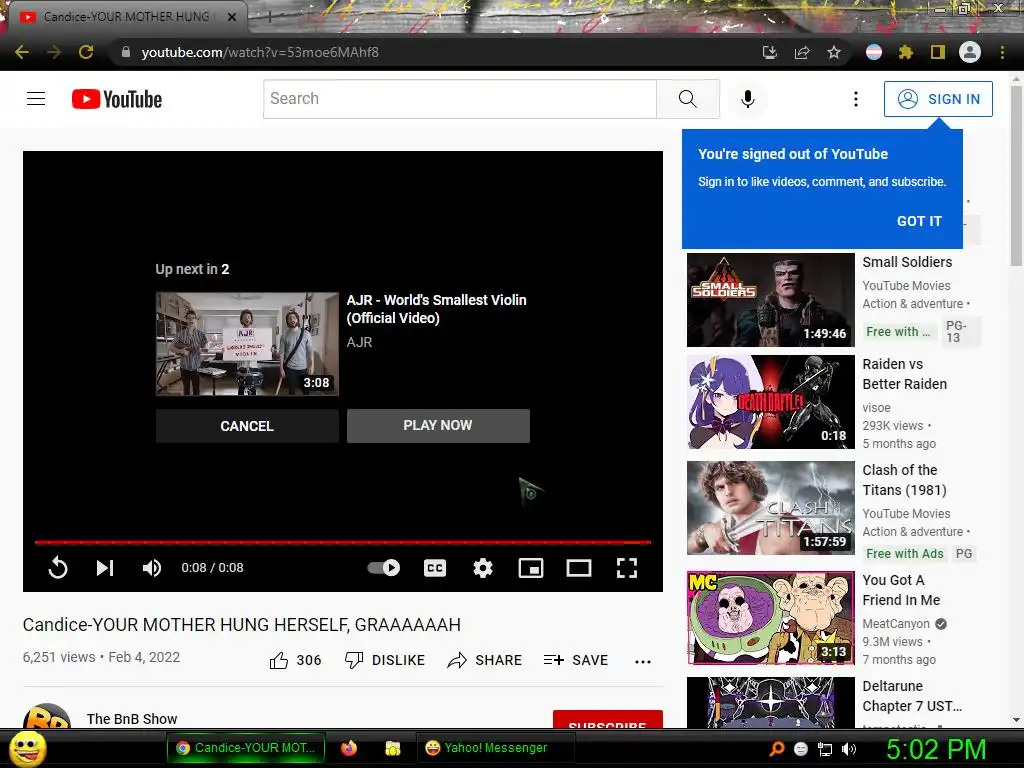Click the DISLIKE button
1024x768 pixels.
(x=385, y=660)
